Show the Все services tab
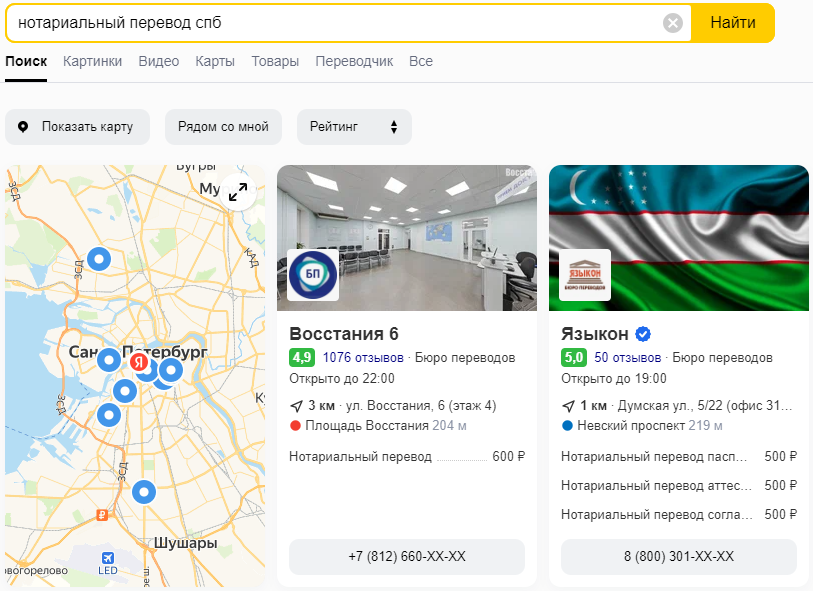Screen dimensions: 813x591 coord(420,61)
